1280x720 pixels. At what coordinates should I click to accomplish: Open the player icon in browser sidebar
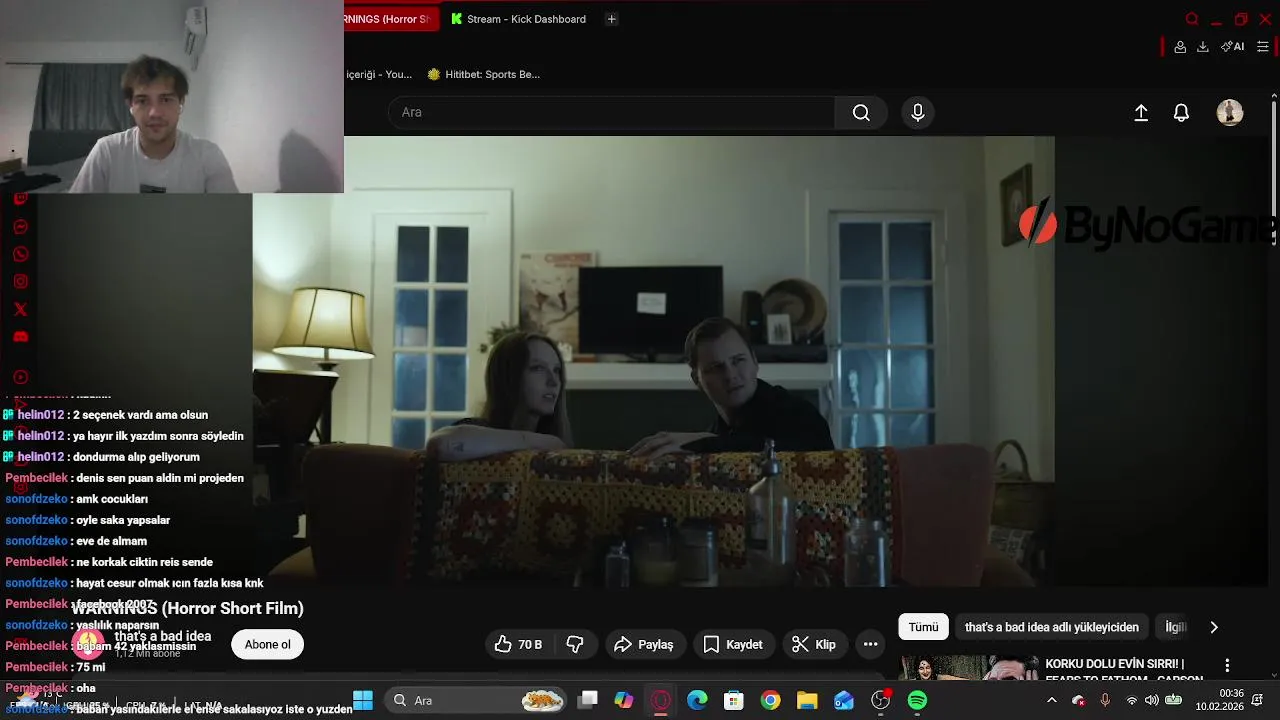pos(20,377)
